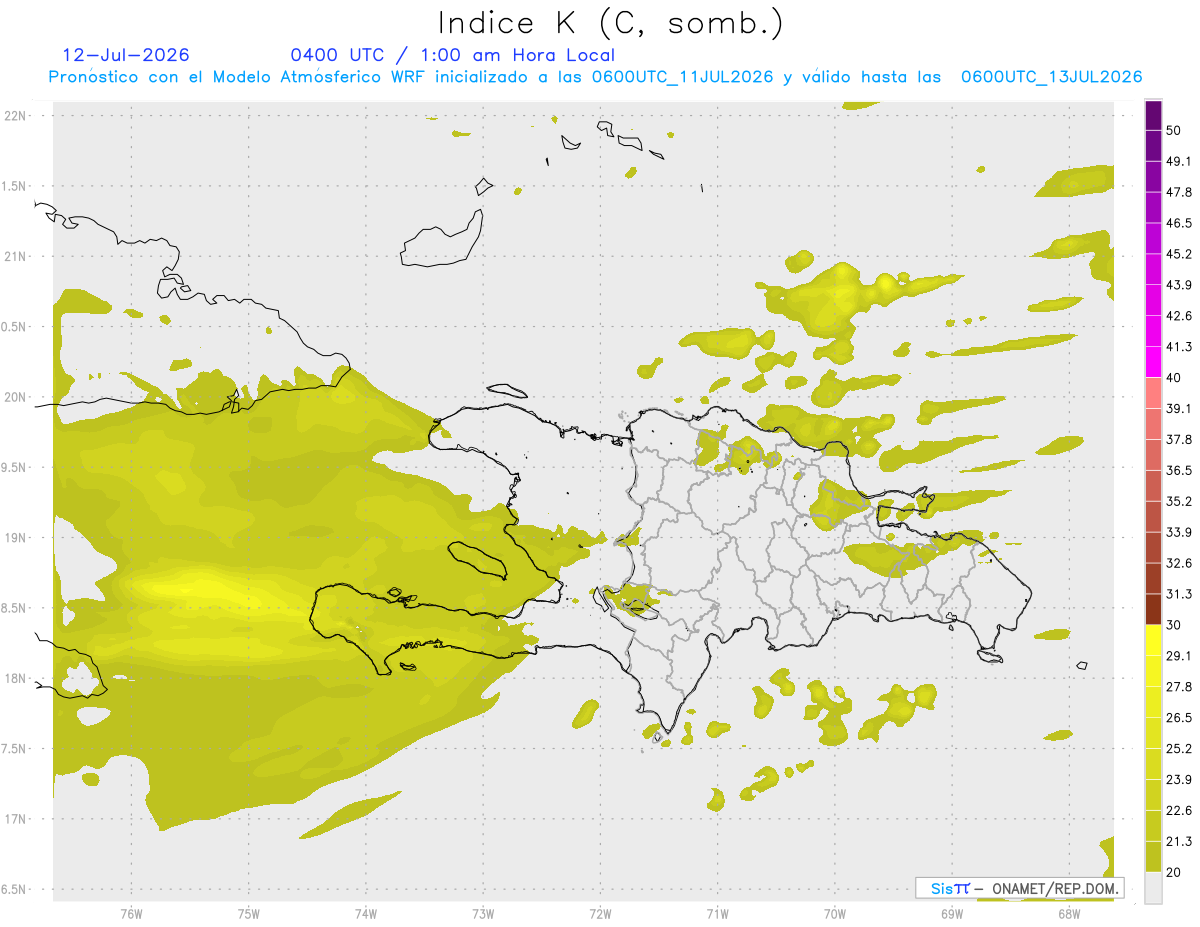This screenshot has height=927, width=1200.
Task: Click the colorbar value label 37.8
Action: click(x=1179, y=439)
